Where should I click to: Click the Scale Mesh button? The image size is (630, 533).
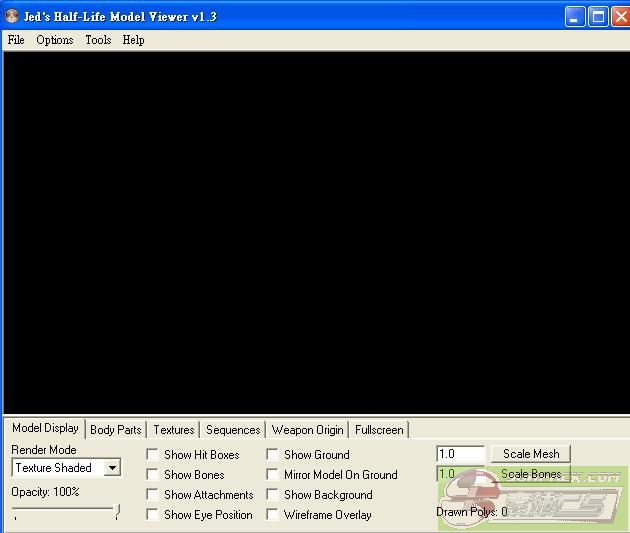(x=531, y=454)
